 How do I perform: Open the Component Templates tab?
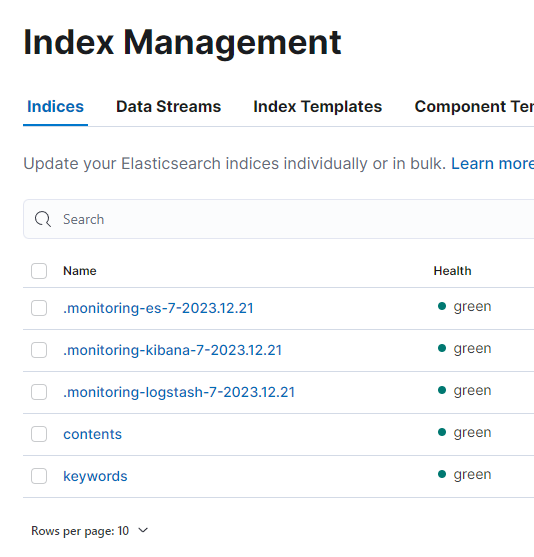click(x=474, y=107)
